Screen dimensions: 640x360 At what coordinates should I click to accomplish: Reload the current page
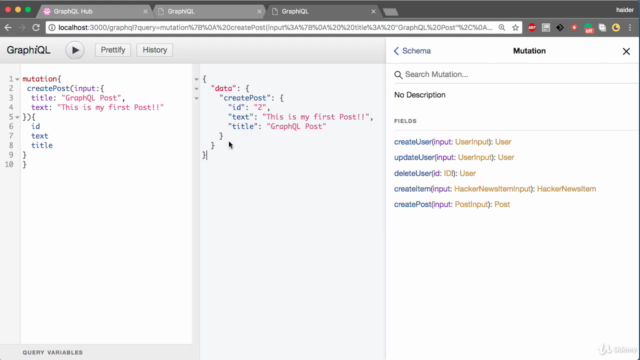point(36,28)
